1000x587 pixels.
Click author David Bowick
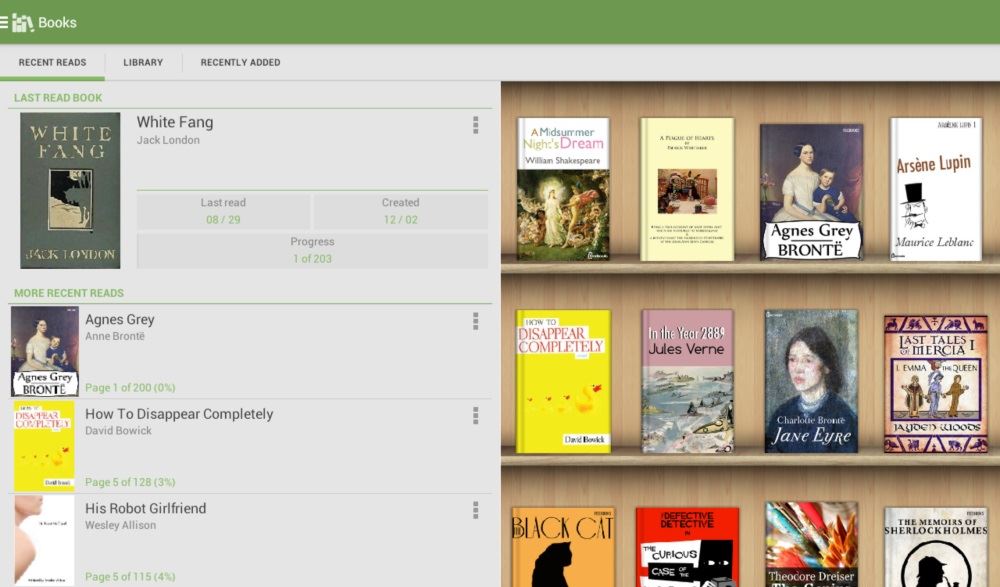(119, 431)
